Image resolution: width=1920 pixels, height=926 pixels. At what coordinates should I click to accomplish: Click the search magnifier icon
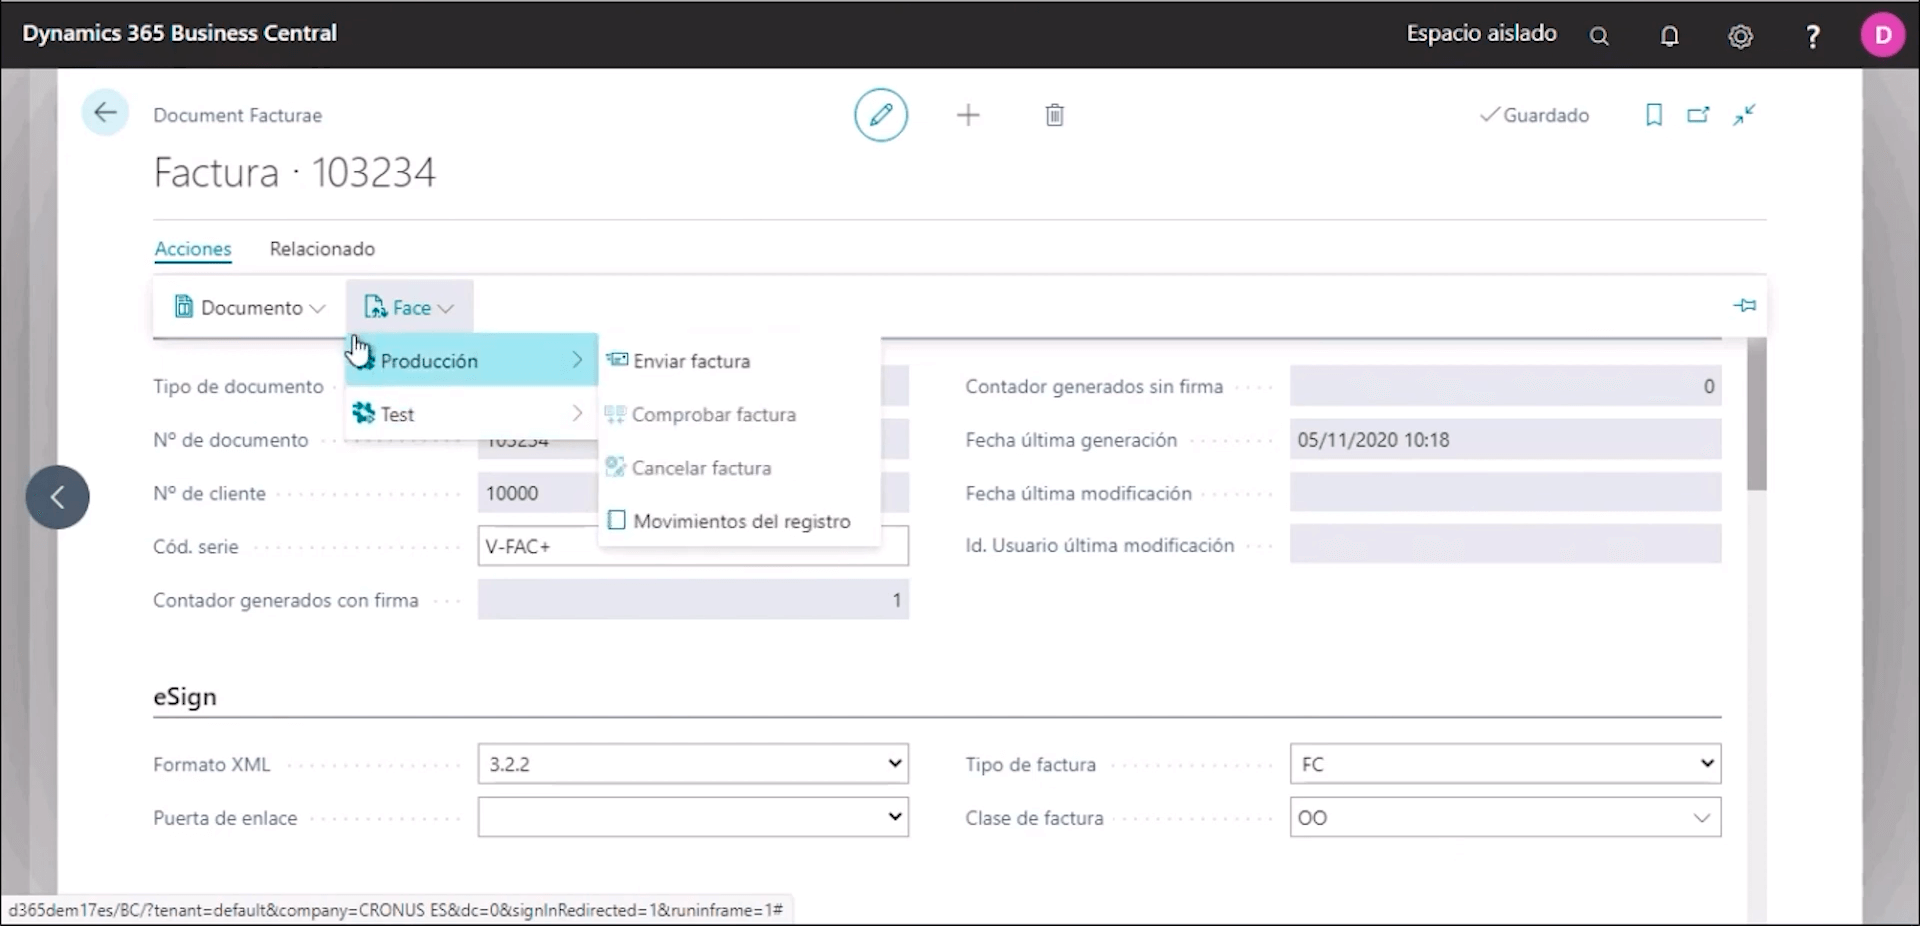[1599, 36]
